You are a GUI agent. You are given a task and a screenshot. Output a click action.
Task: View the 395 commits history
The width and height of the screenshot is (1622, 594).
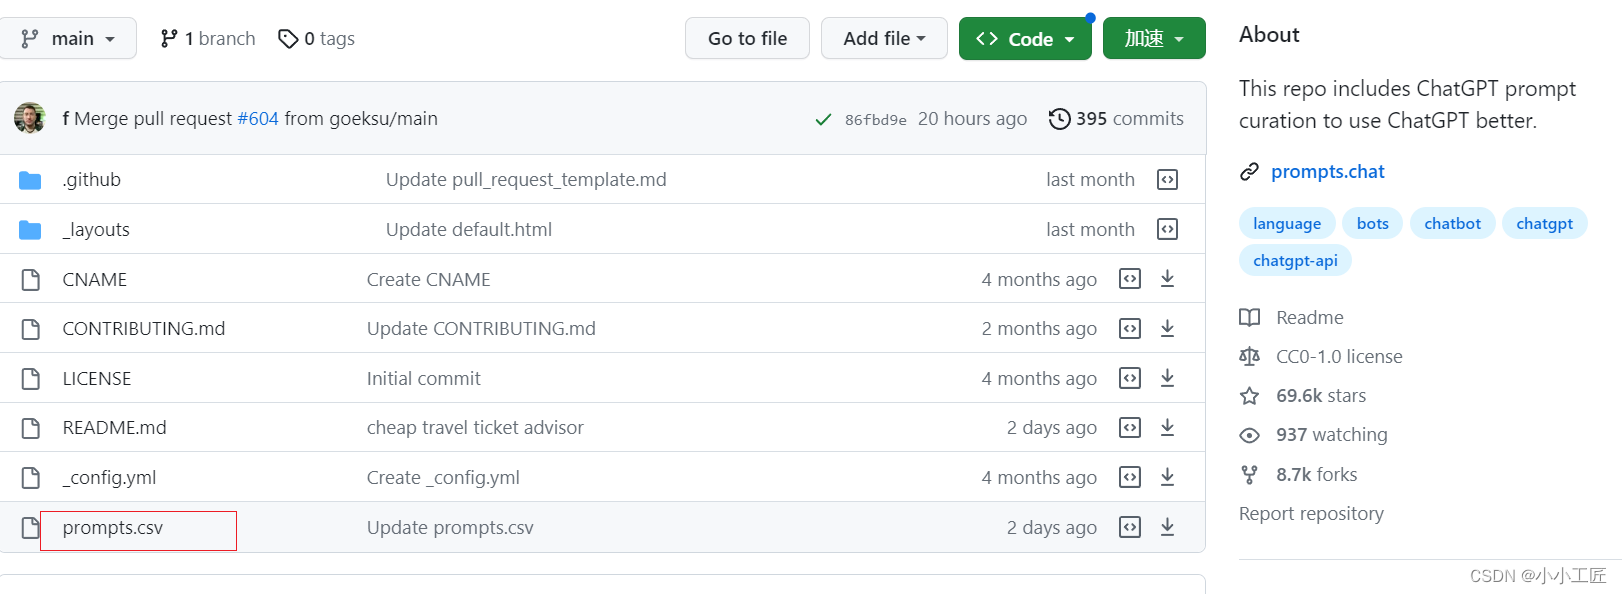pyautogui.click(x=1116, y=119)
